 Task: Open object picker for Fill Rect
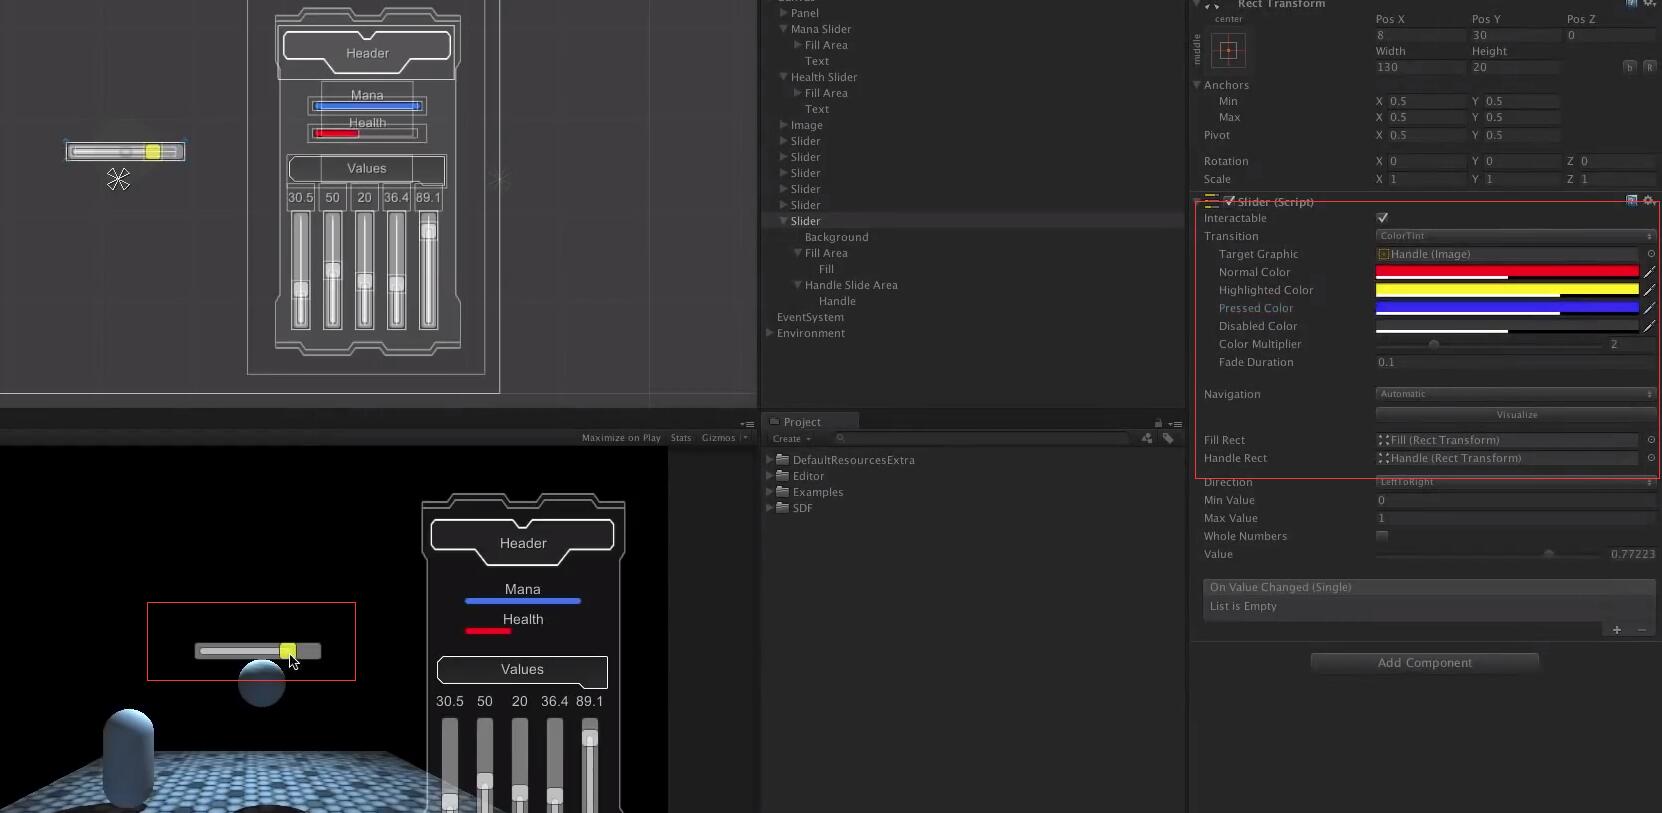click(1651, 440)
